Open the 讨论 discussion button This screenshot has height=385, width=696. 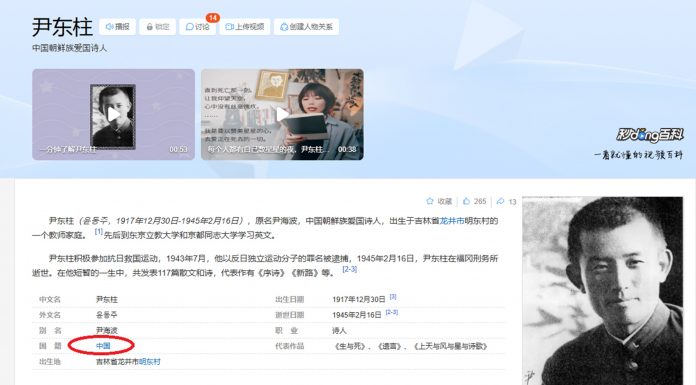point(198,27)
